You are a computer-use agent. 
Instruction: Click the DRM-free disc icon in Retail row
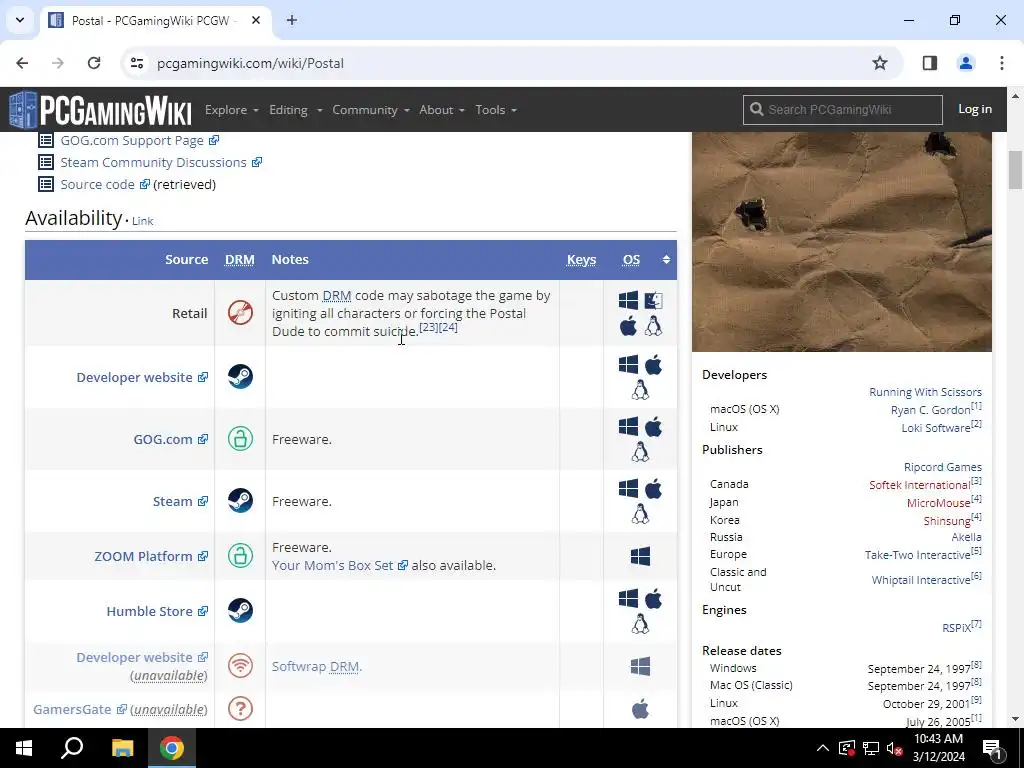pos(240,313)
